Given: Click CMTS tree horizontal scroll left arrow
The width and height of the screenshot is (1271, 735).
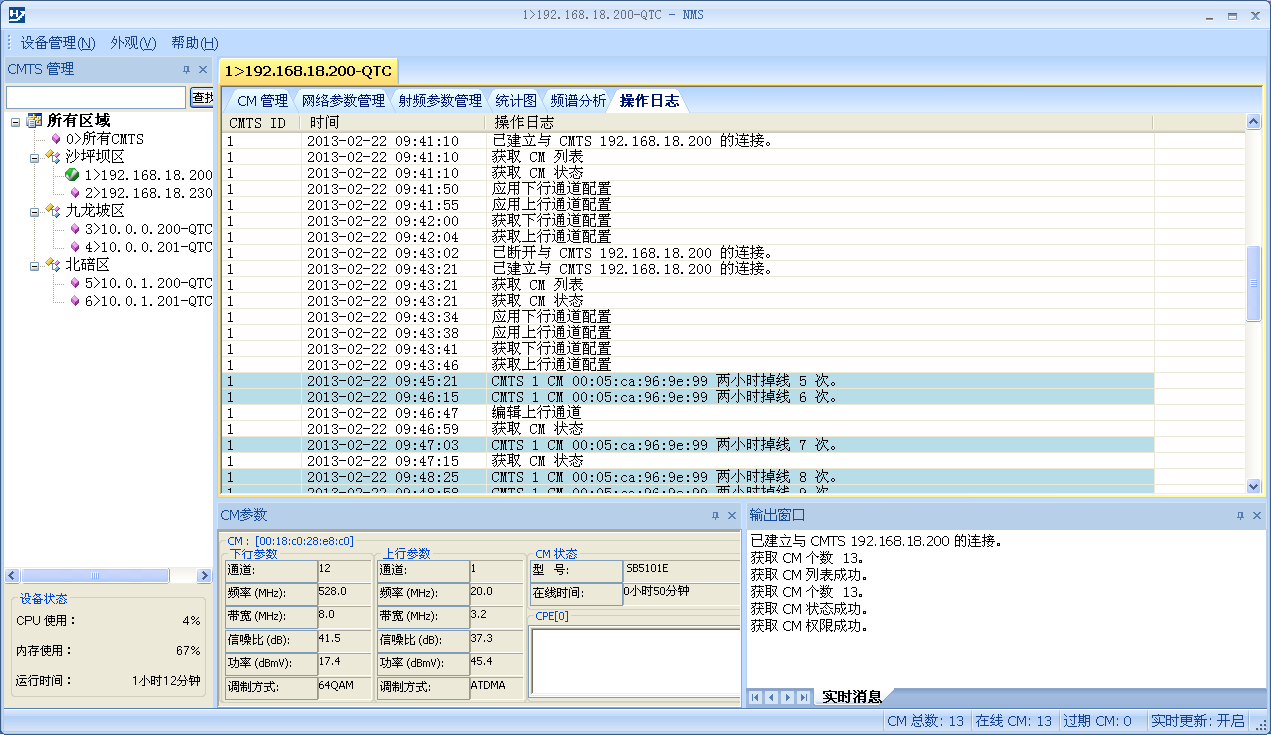Looking at the screenshot, I should coord(13,576).
